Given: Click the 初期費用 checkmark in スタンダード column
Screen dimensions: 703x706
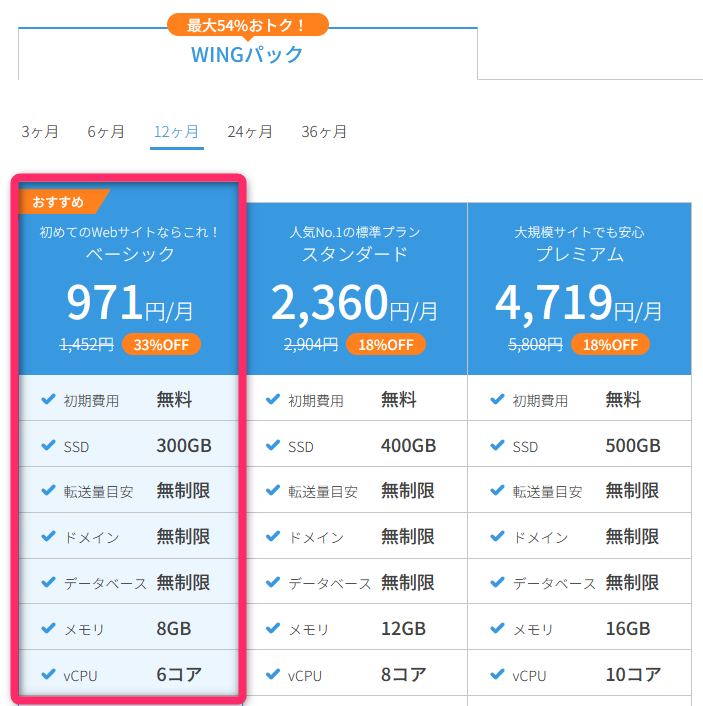Looking at the screenshot, I should (x=273, y=399).
